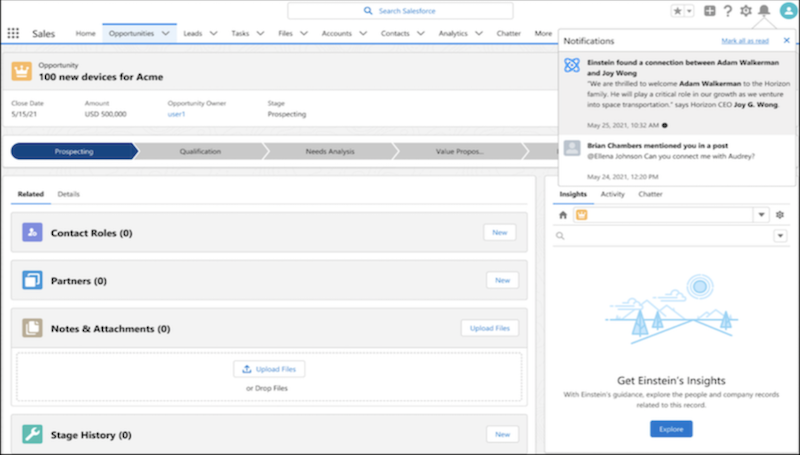Image resolution: width=800 pixels, height=455 pixels.
Task: Click the Opportunity crown icon
Action: click(21, 71)
